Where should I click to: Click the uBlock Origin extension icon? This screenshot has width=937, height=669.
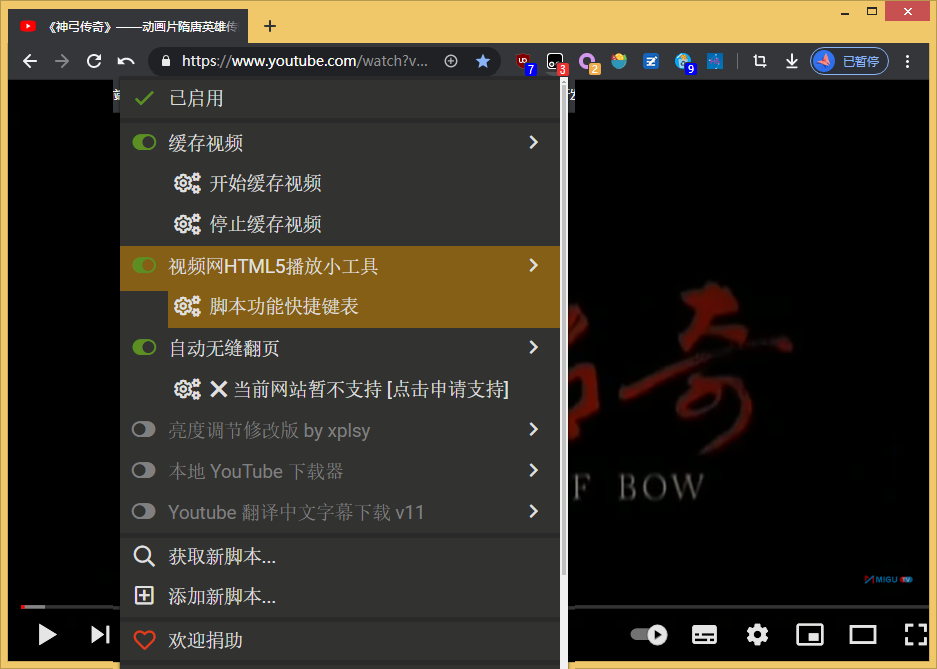[x=523, y=61]
